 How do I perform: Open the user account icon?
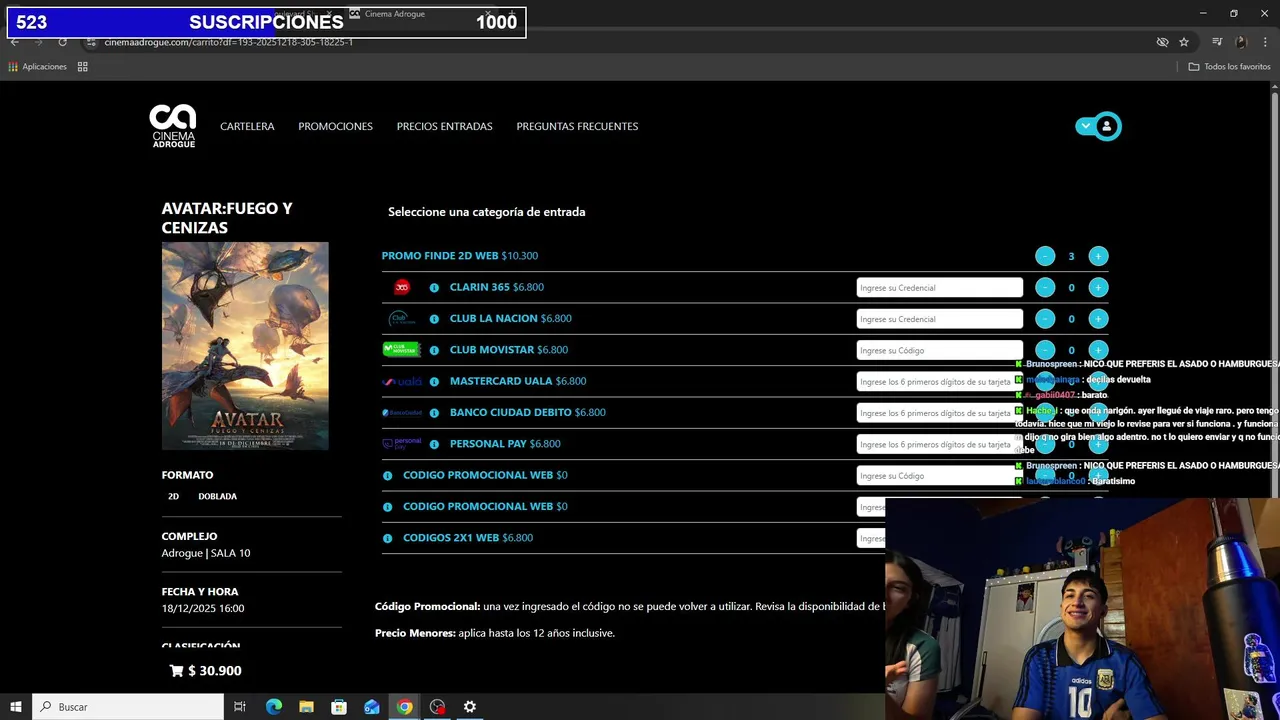[x=1106, y=126]
